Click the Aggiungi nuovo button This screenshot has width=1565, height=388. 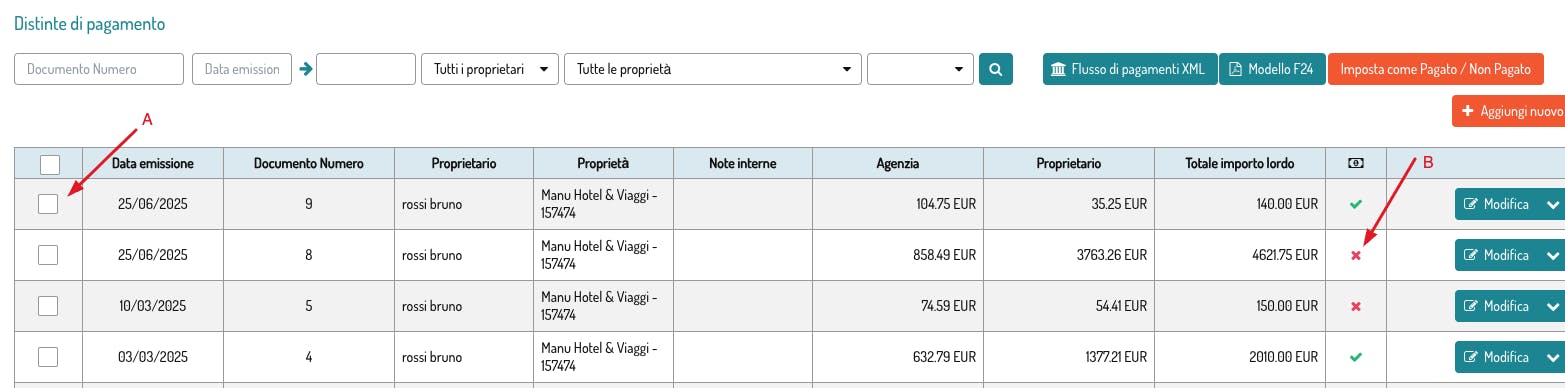[x=1508, y=111]
